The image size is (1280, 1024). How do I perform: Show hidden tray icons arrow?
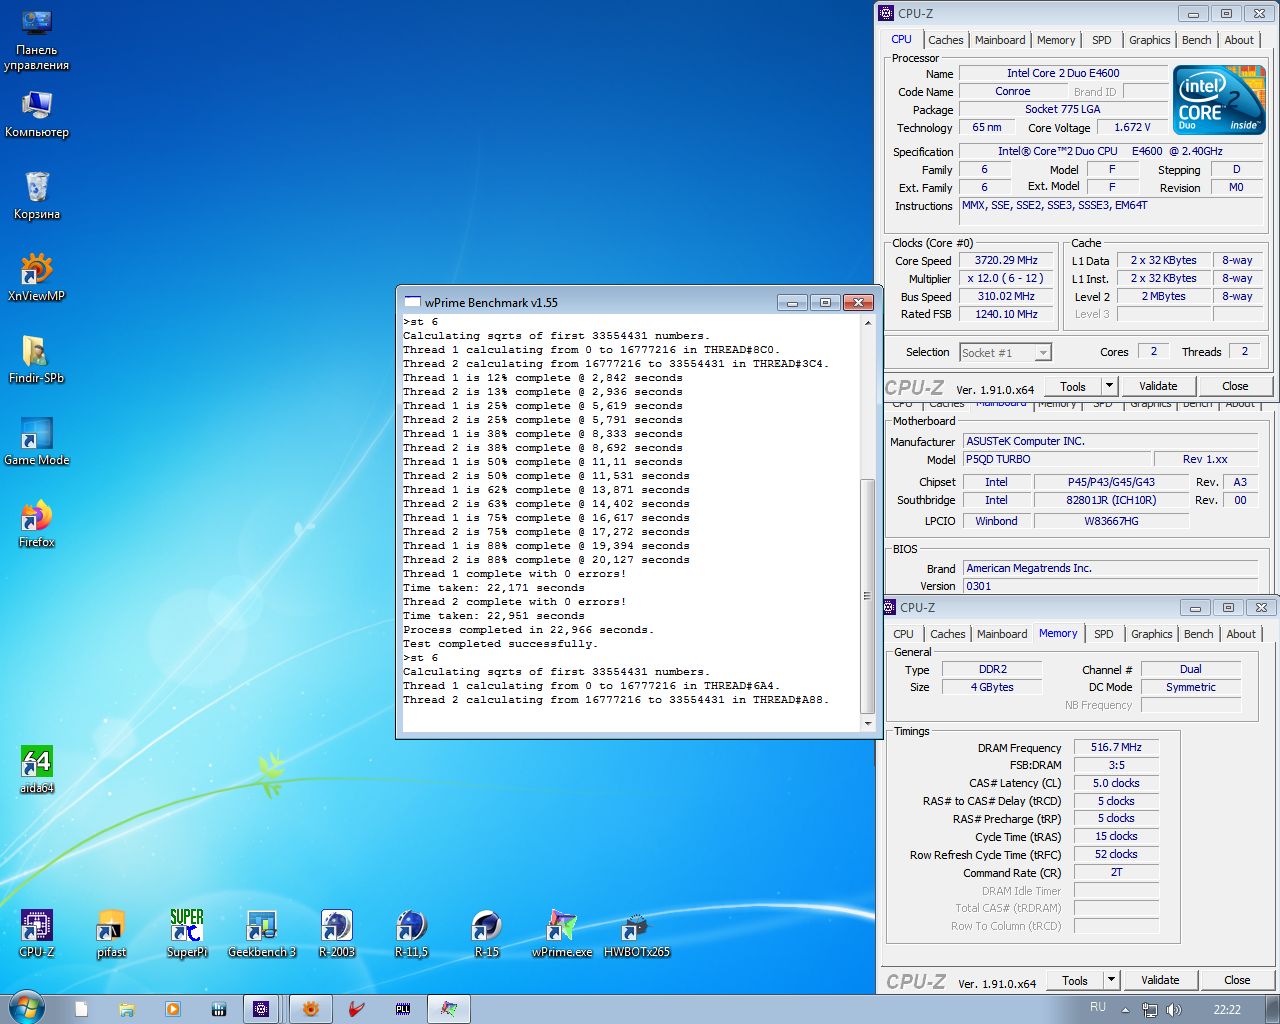point(1126,1010)
